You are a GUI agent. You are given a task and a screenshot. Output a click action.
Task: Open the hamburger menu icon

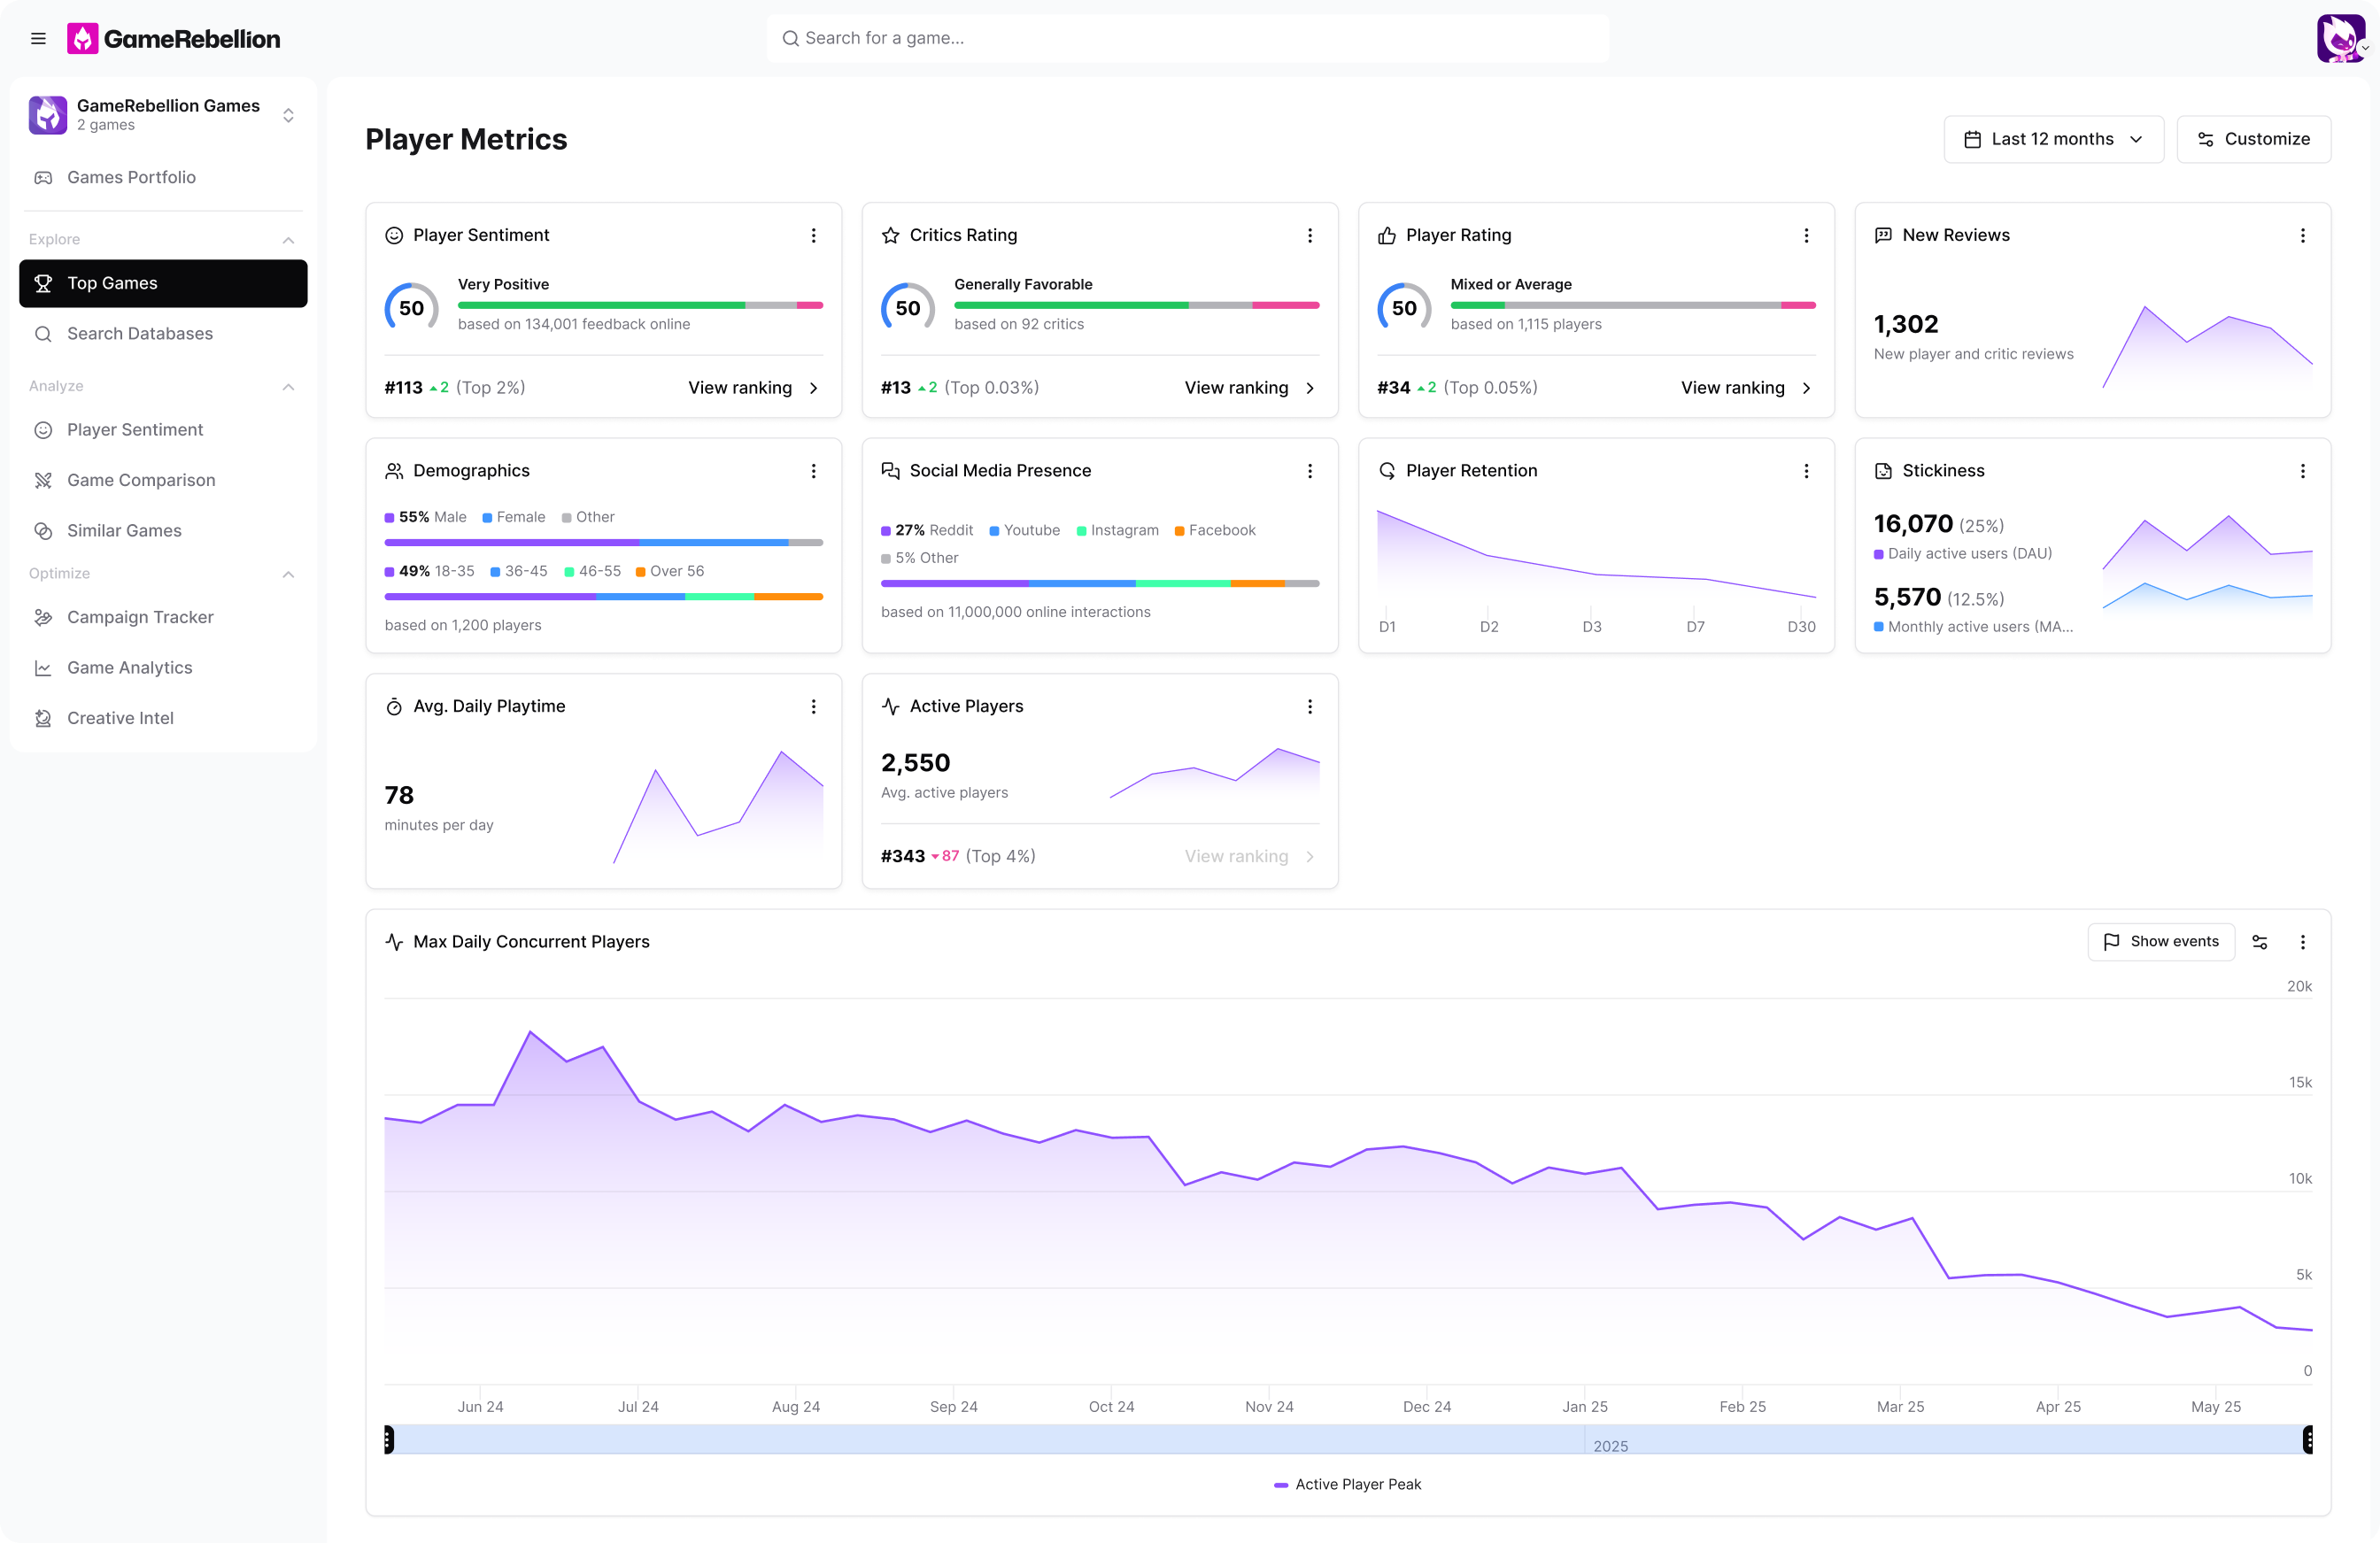[38, 38]
